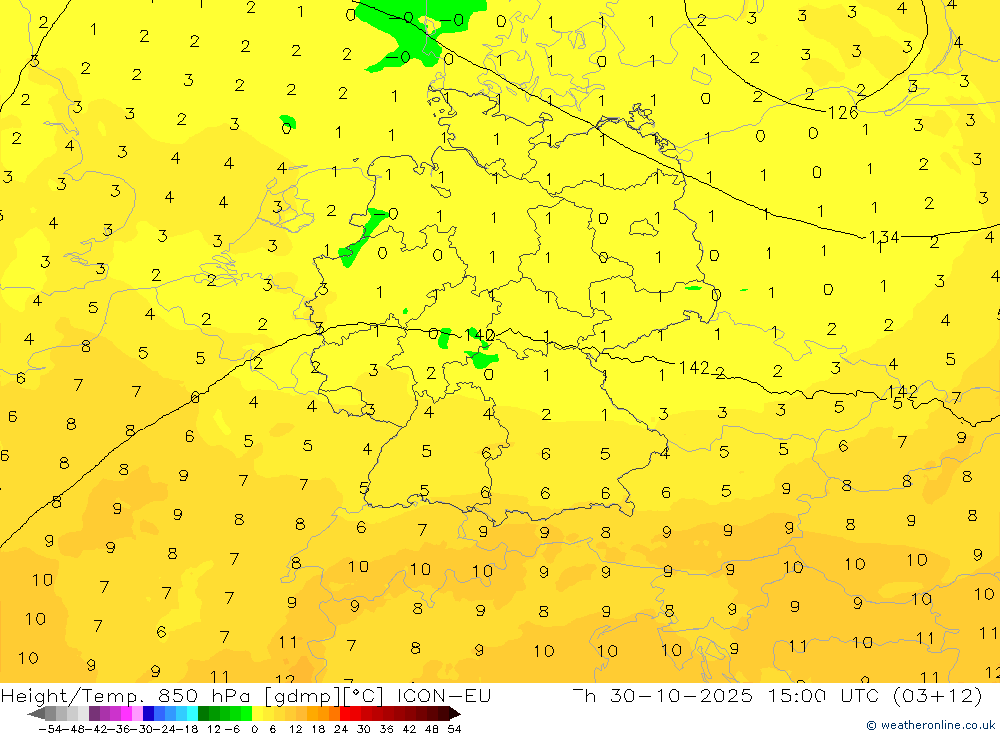Click the '(03+12)' run offset text
This screenshot has height=733, width=1000.
pos(937,695)
